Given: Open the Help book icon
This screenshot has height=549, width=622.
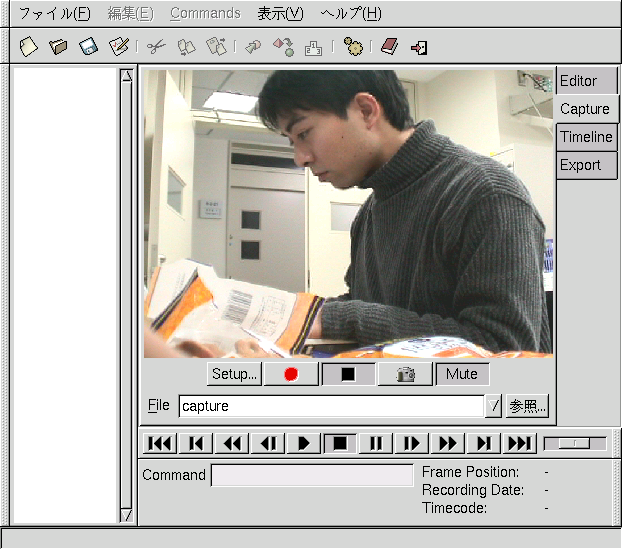Looking at the screenshot, I should (389, 47).
